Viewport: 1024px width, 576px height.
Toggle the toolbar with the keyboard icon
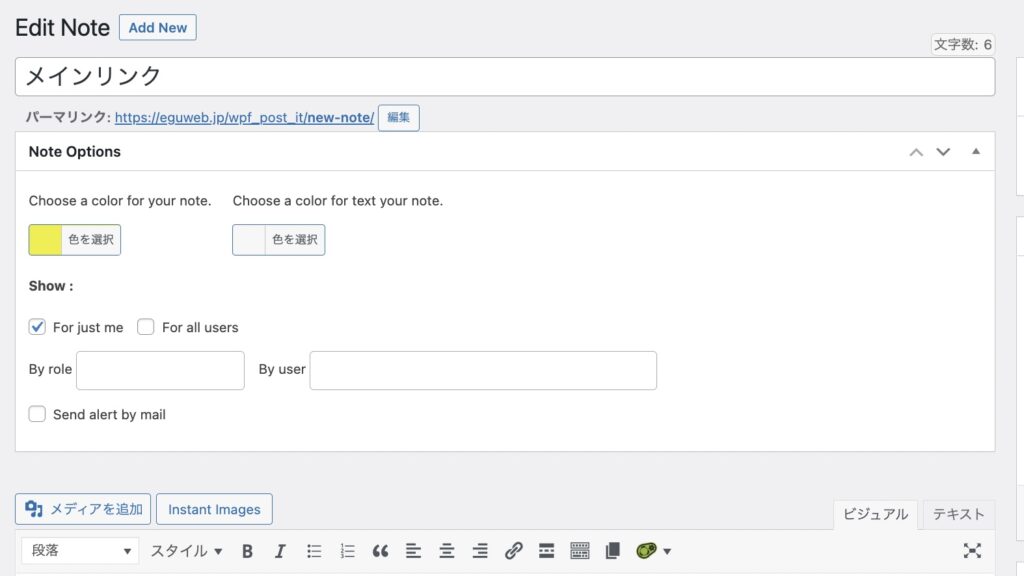[580, 551]
